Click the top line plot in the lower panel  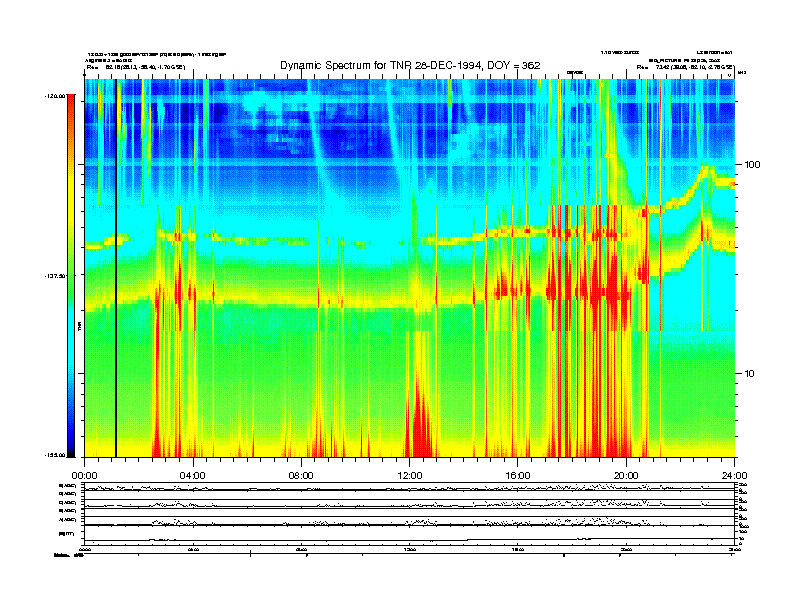click(x=409, y=488)
